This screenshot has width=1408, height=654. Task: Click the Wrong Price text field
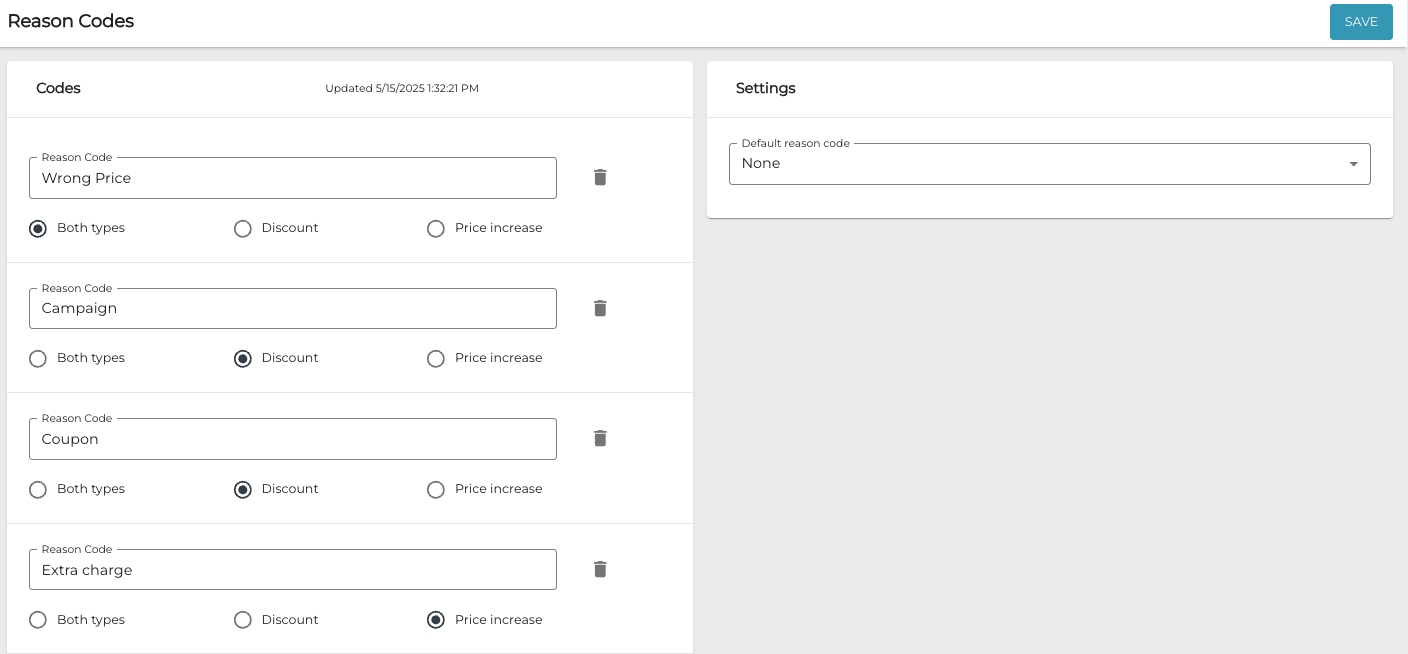click(292, 178)
